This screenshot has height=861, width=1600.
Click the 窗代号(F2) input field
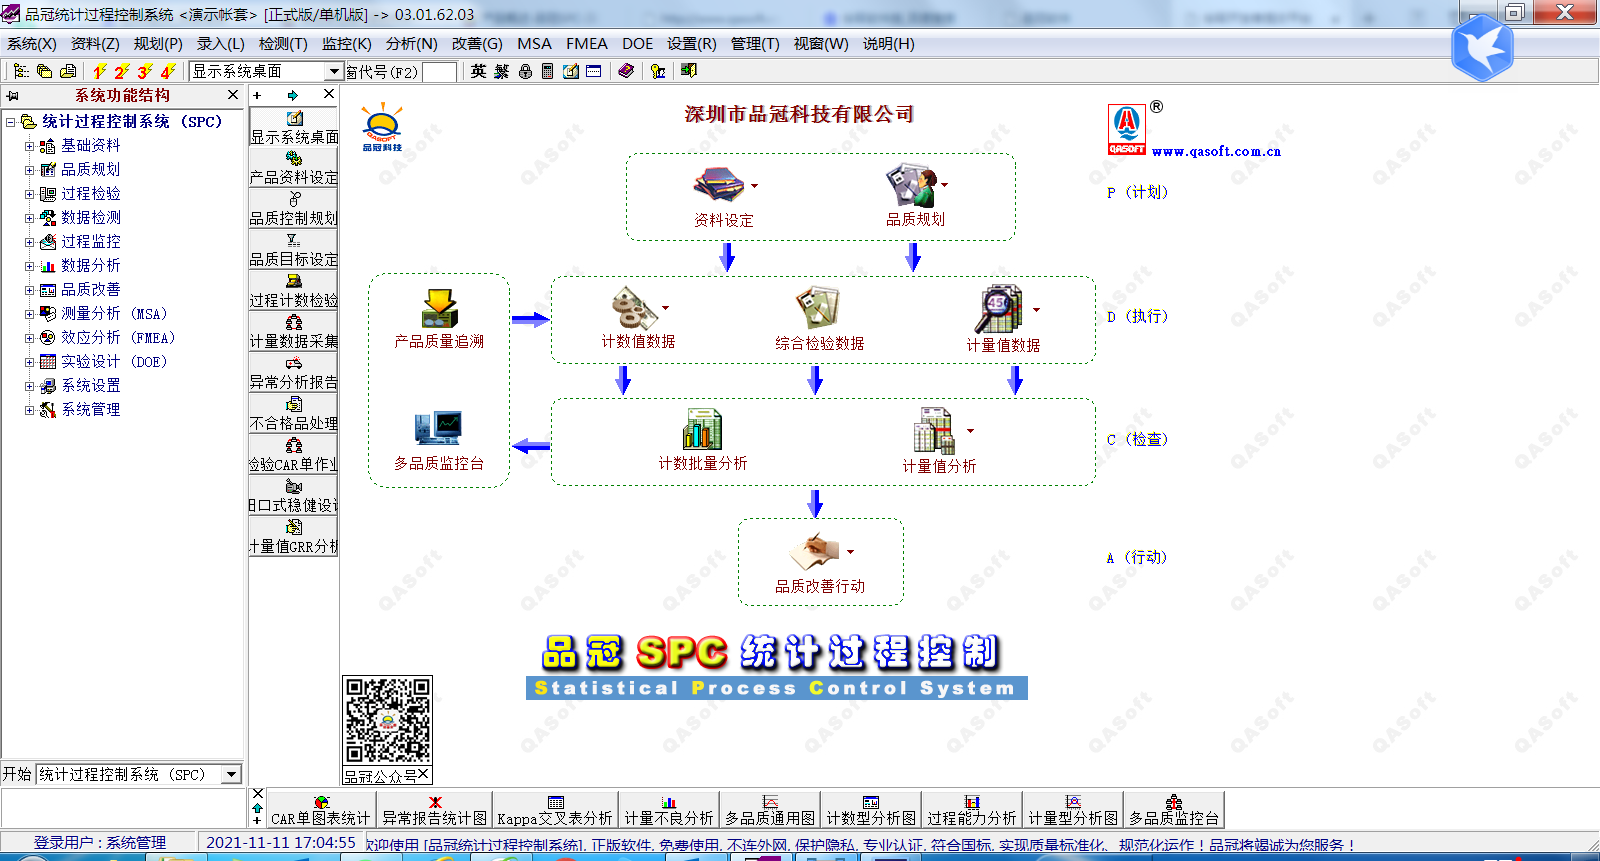tap(439, 72)
